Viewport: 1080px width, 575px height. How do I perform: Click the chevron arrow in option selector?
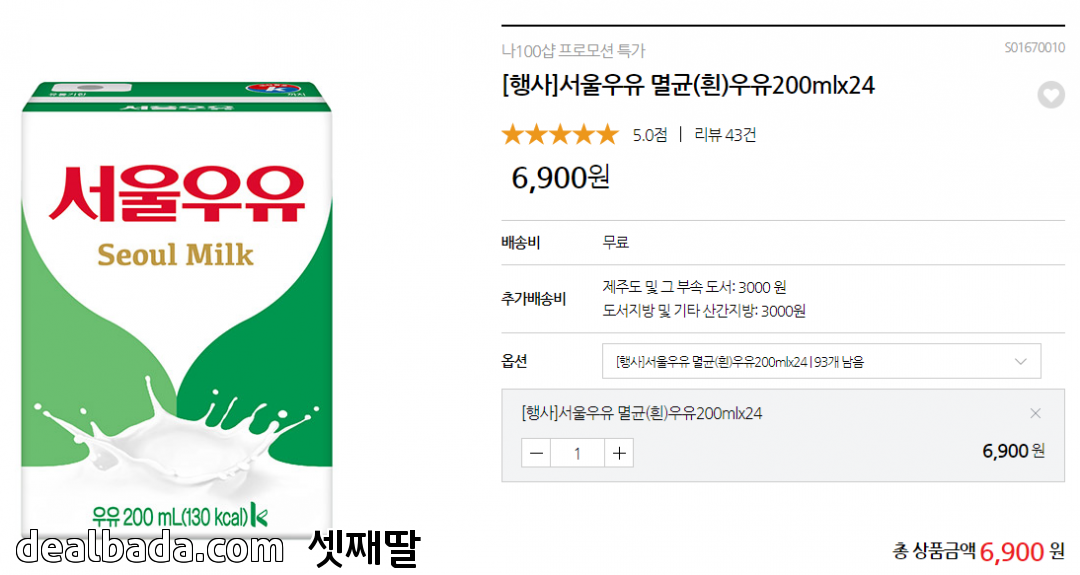(1020, 361)
